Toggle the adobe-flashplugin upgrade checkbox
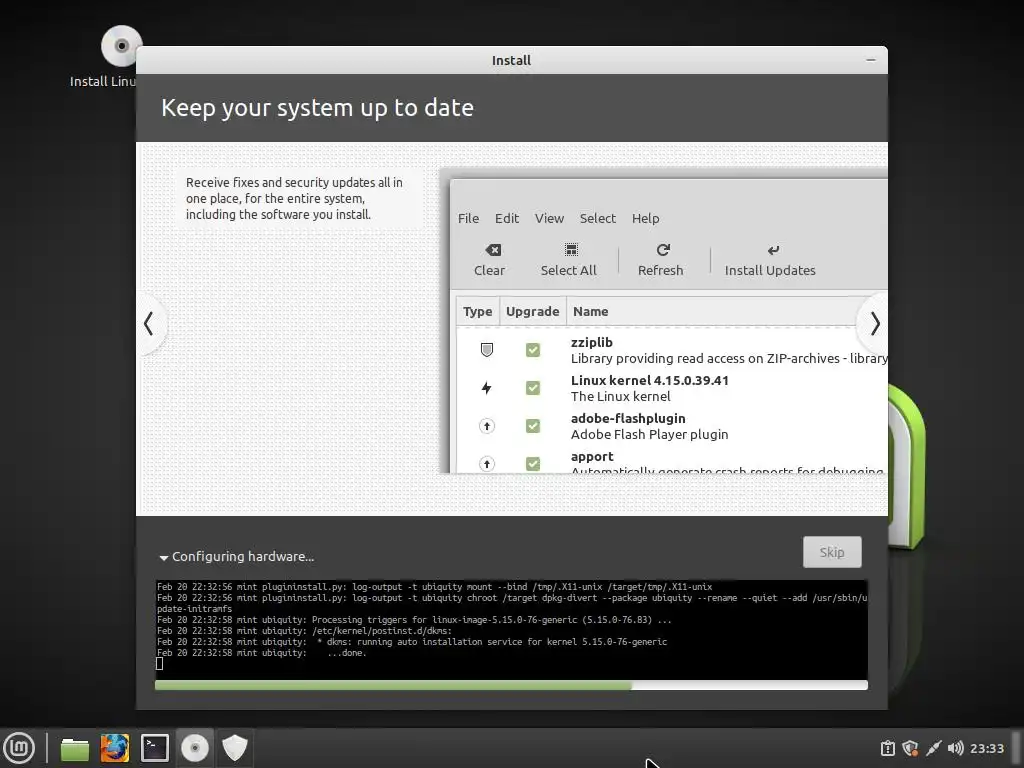1024x768 pixels. (533, 426)
